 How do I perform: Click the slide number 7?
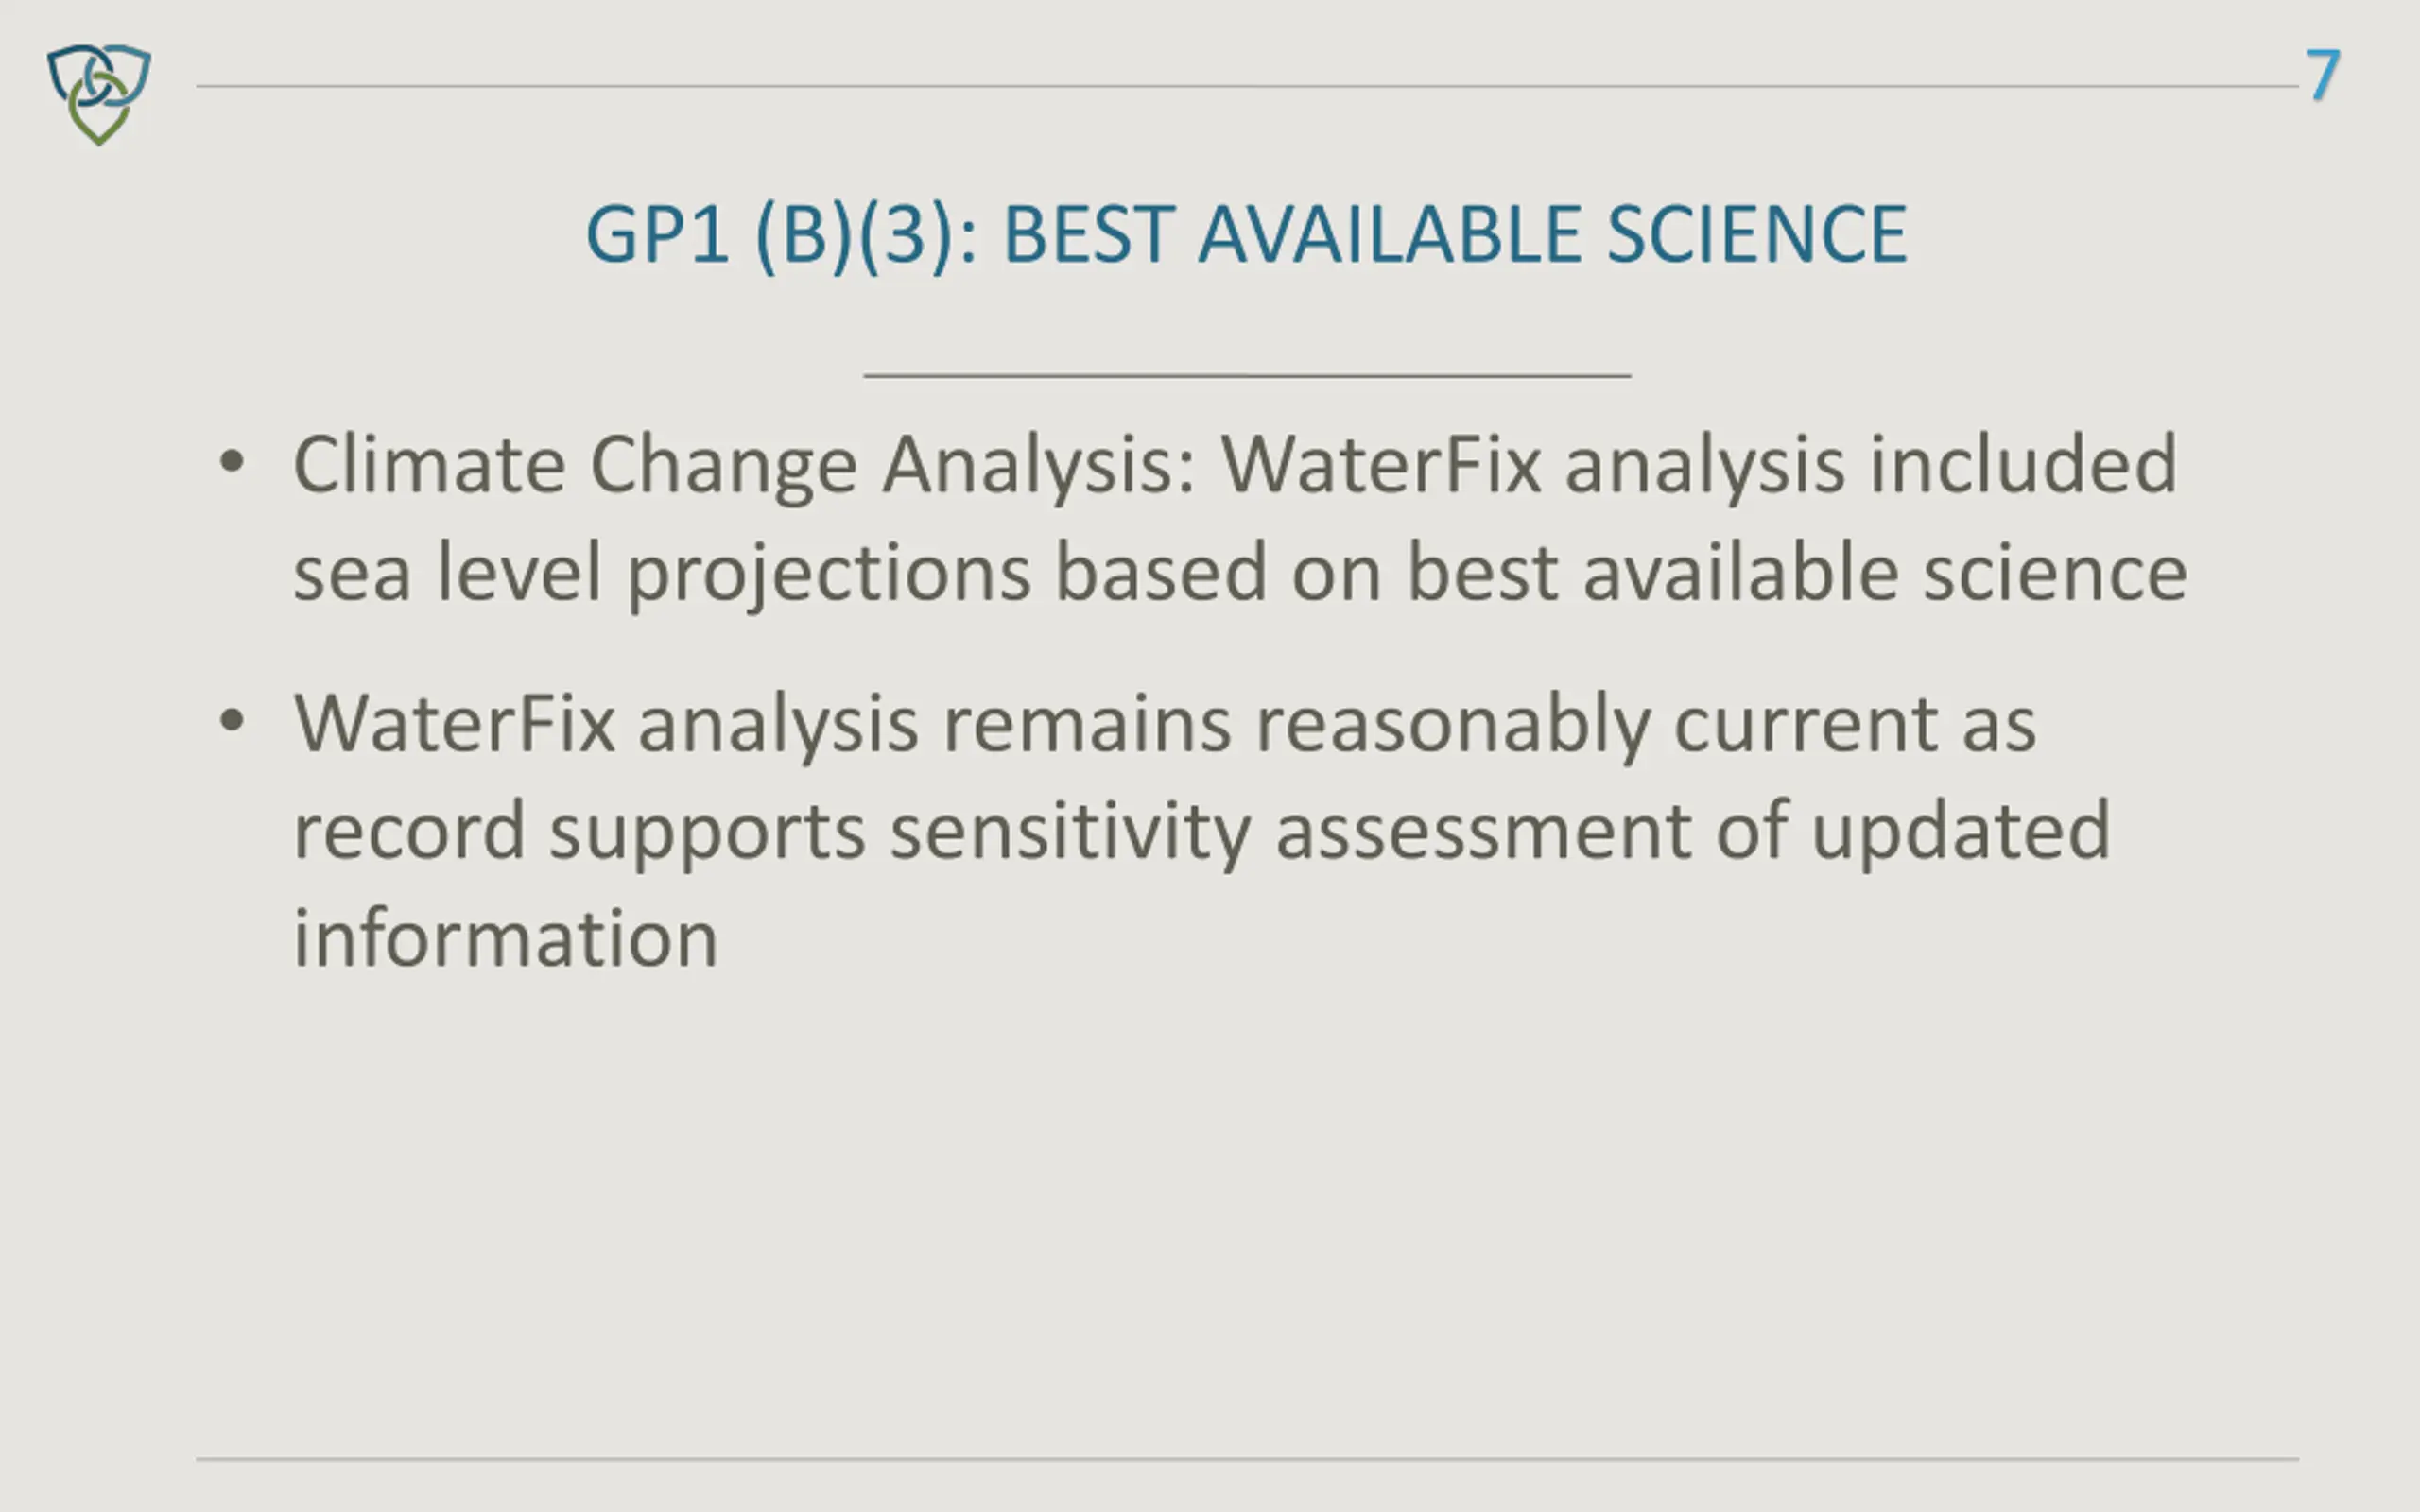pyautogui.click(x=2322, y=74)
